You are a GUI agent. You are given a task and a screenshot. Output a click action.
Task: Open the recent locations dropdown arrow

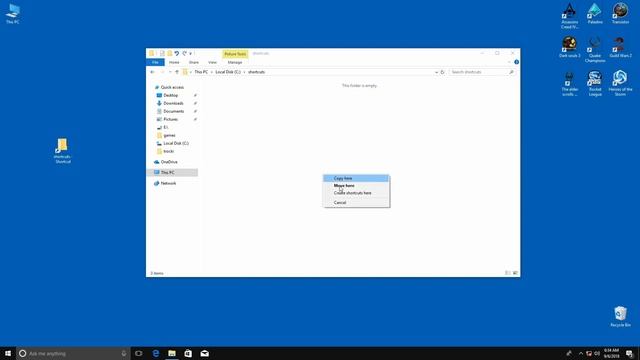[170, 72]
